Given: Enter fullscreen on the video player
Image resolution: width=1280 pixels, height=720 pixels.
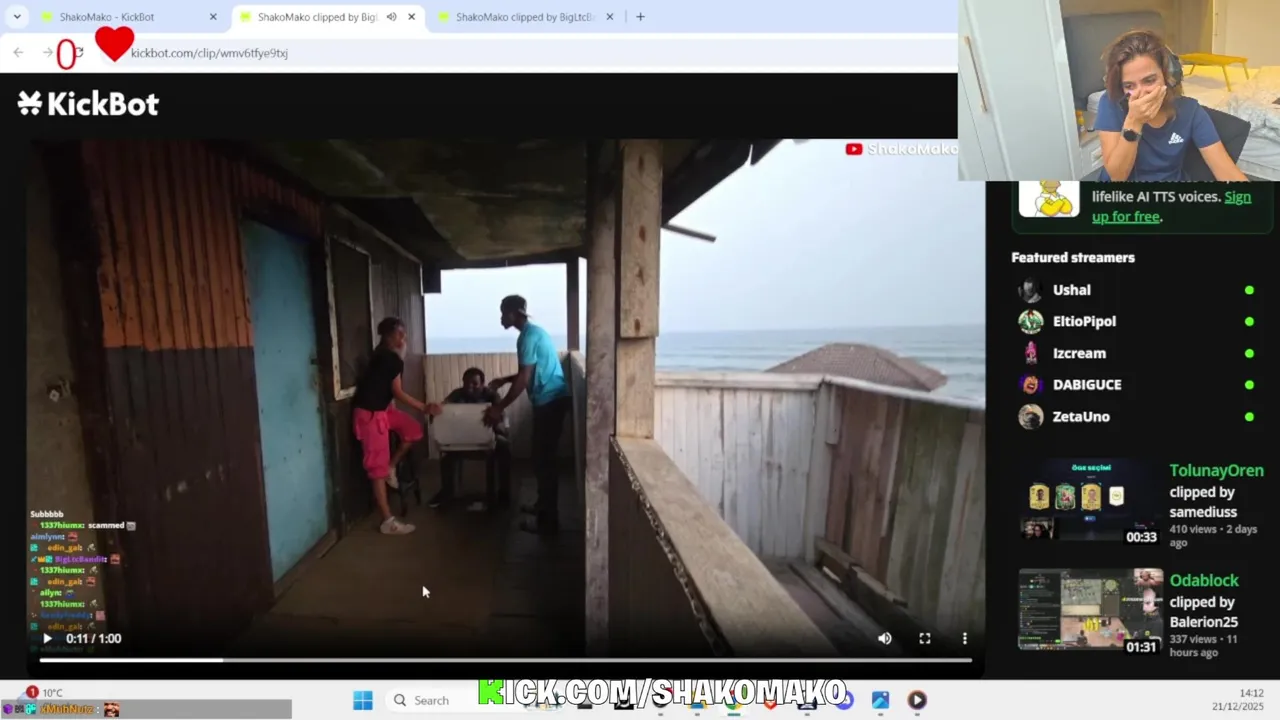Looking at the screenshot, I should tap(925, 638).
